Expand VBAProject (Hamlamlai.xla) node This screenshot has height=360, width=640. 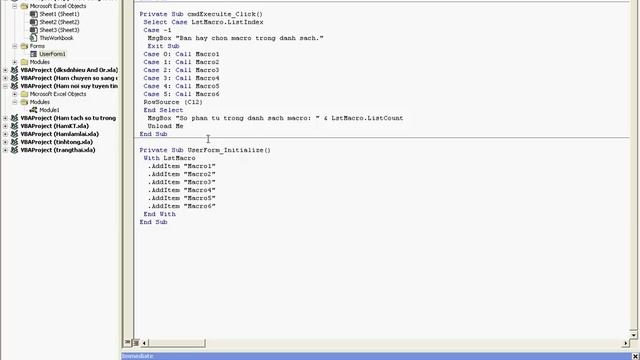click(5, 134)
